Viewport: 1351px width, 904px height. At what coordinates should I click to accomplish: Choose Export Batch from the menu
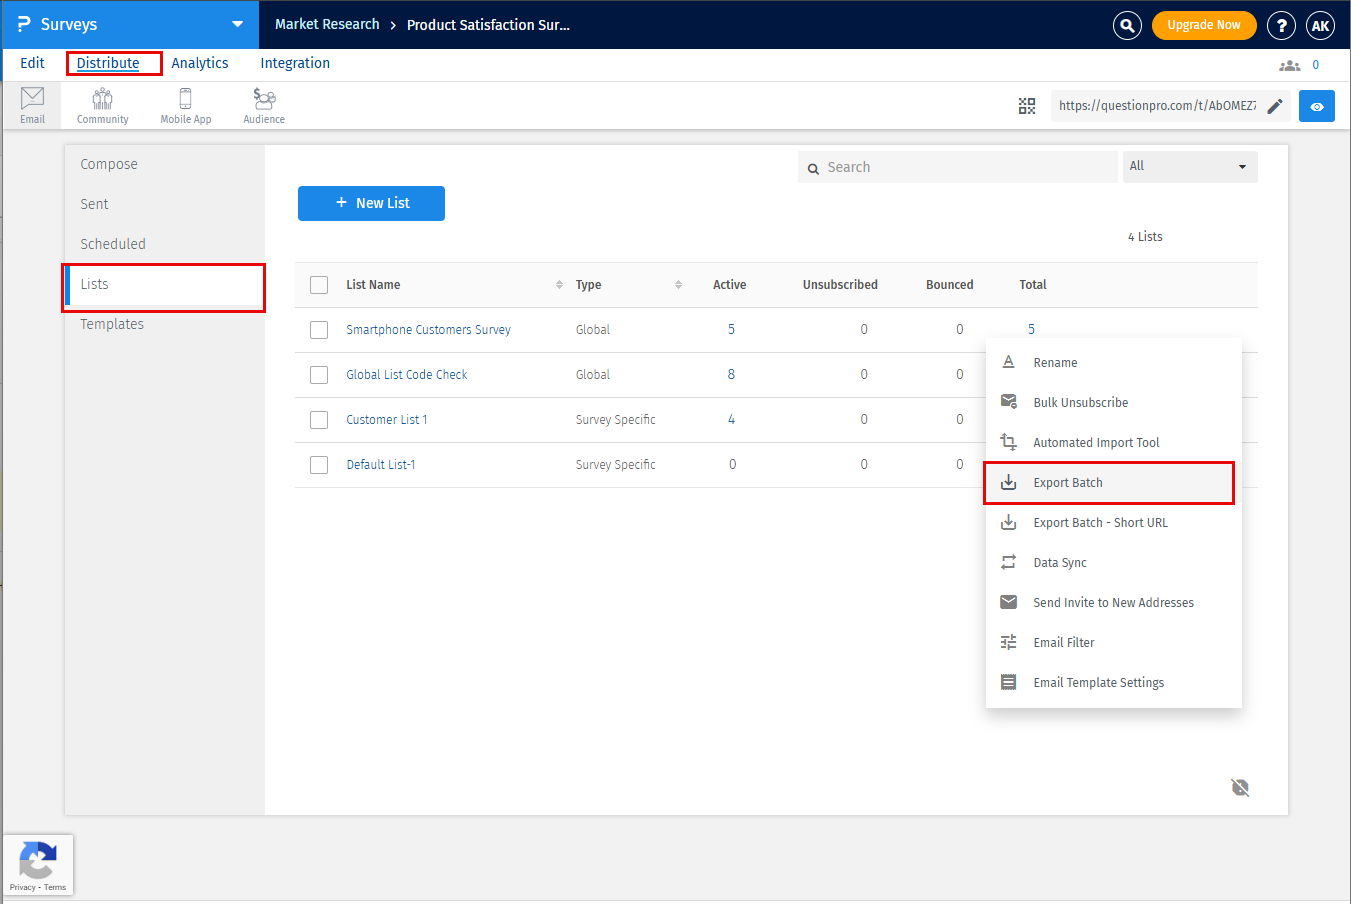(1067, 483)
